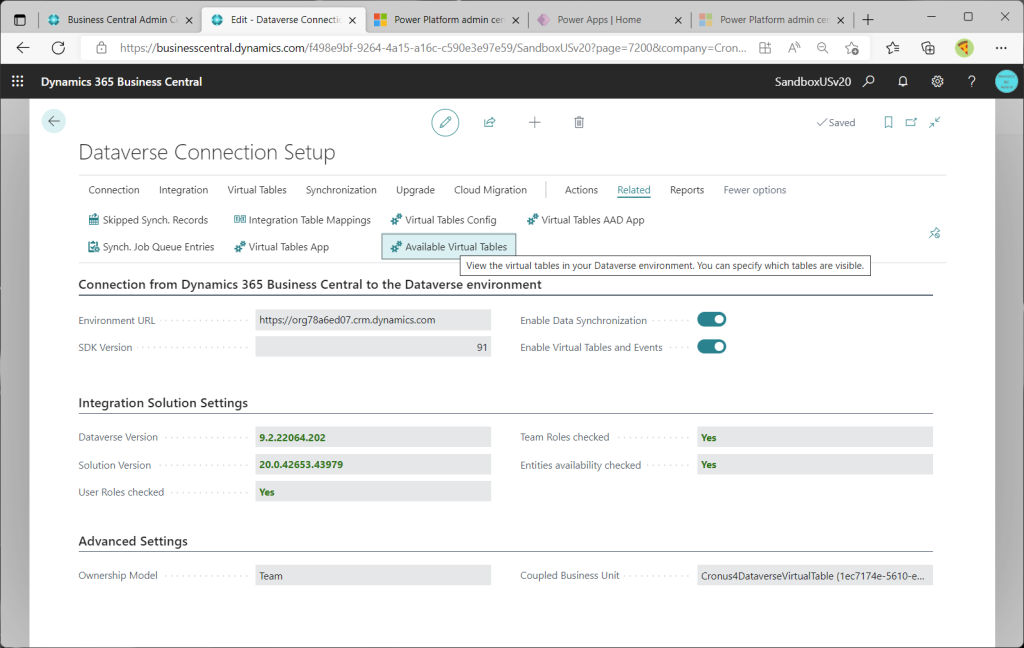1024x648 pixels.
Task: Select the Related menu
Action: pyautogui.click(x=633, y=190)
